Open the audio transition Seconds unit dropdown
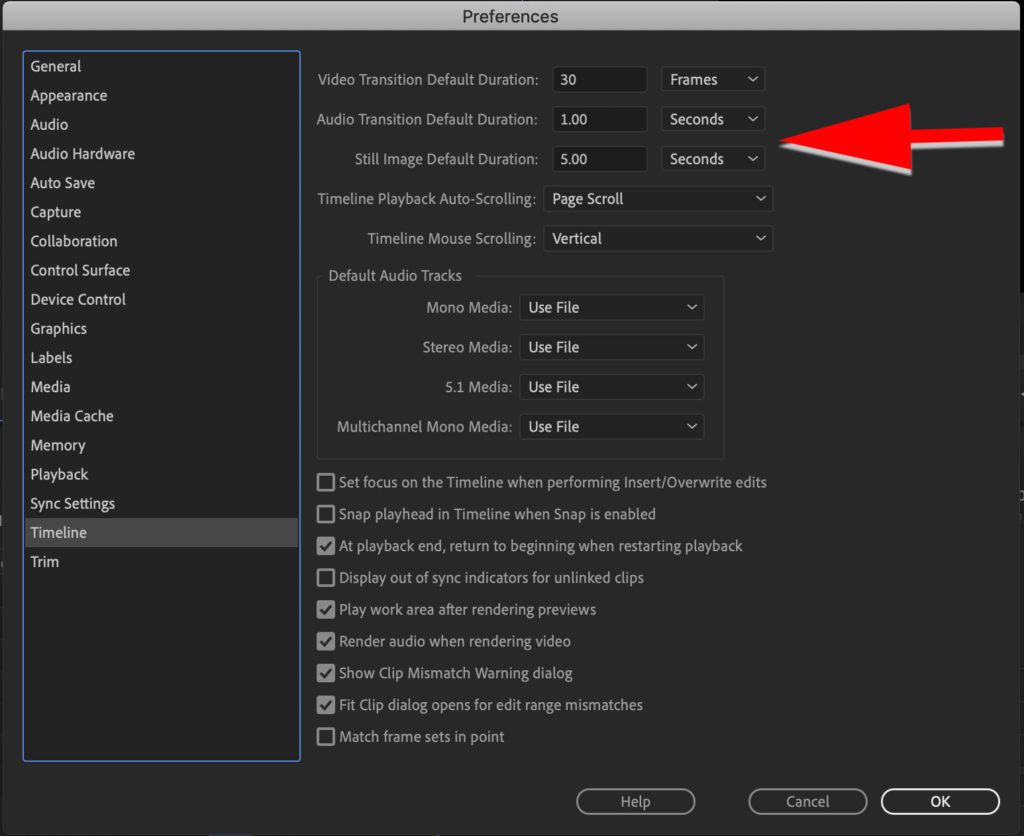 pos(713,120)
